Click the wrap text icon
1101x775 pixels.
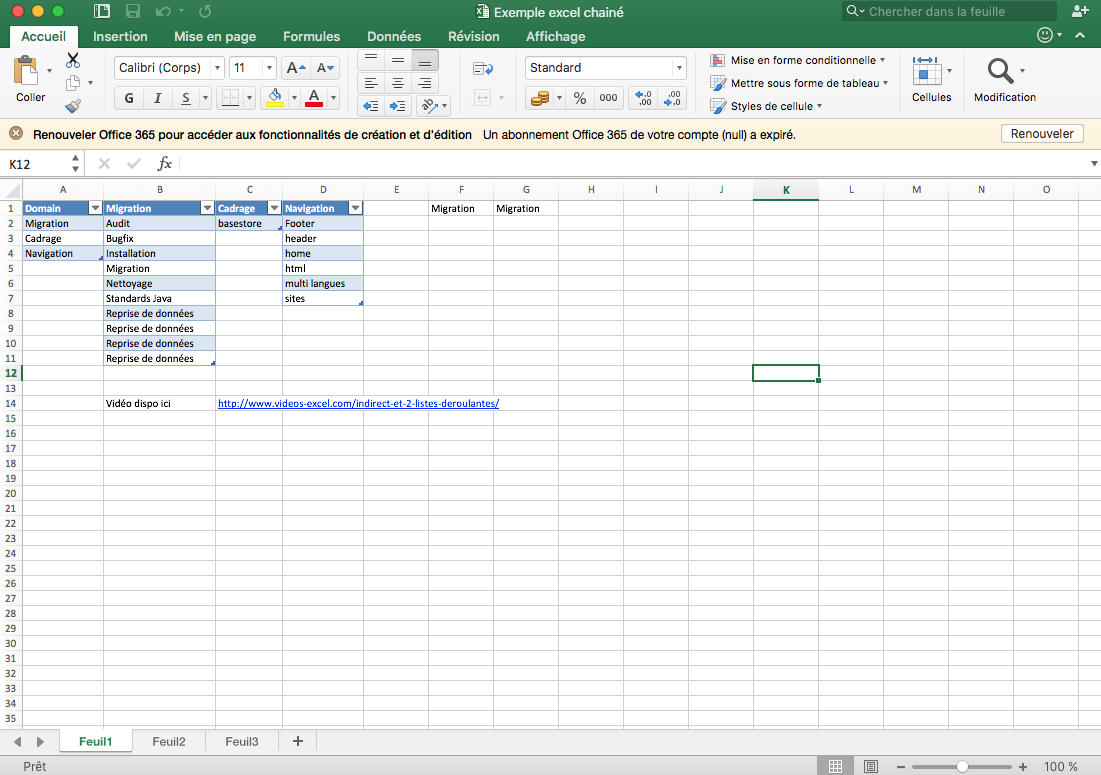click(x=483, y=69)
